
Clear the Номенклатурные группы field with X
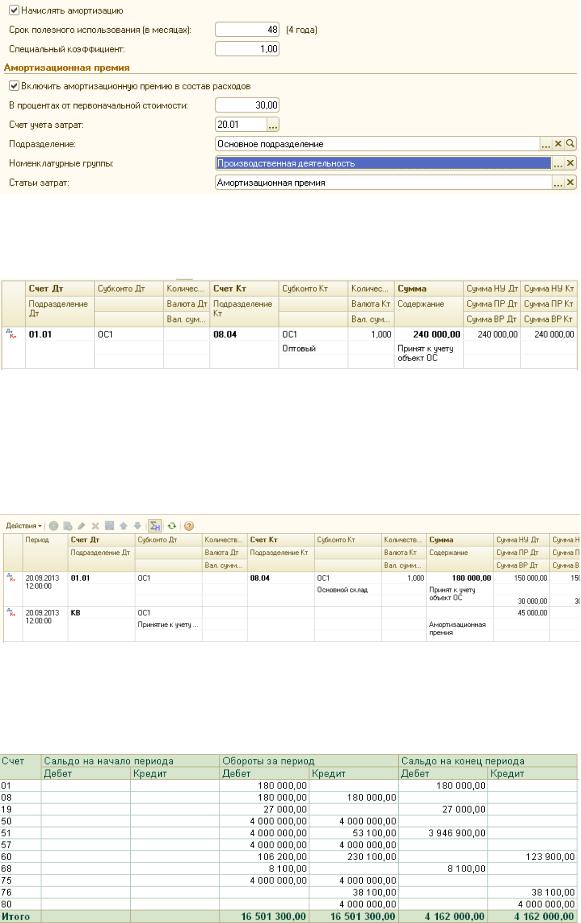[570, 164]
